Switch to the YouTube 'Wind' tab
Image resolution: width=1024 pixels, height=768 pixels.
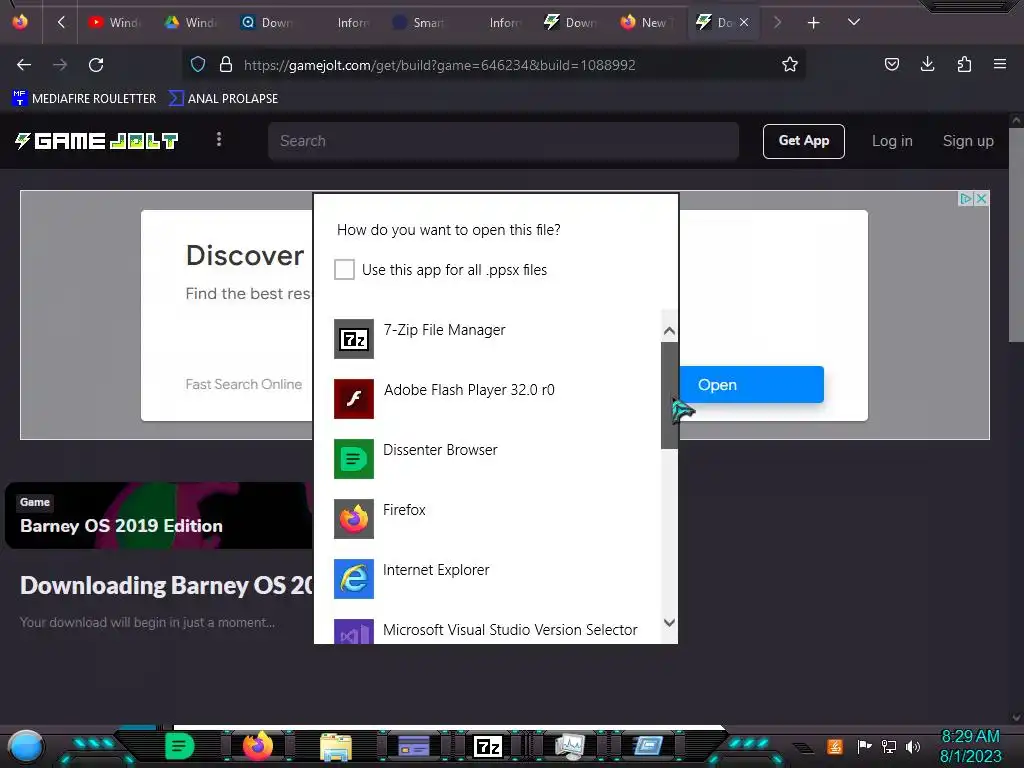tap(116, 23)
